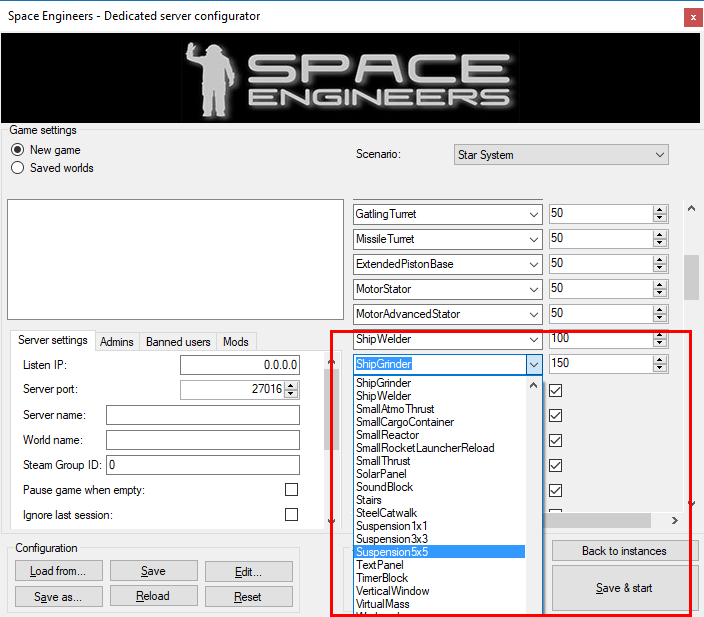This screenshot has height=617, width=704.
Task: Enable Pause game when empty checkbox
Action: coord(291,490)
